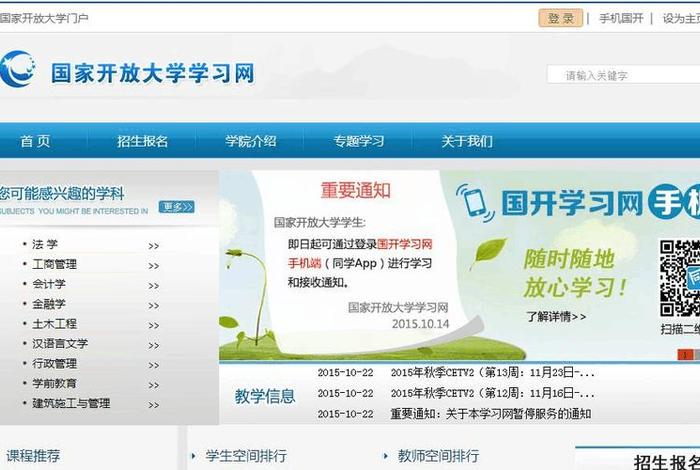
Task: Switch to the 学生空间排行 tab
Action: (x=246, y=456)
